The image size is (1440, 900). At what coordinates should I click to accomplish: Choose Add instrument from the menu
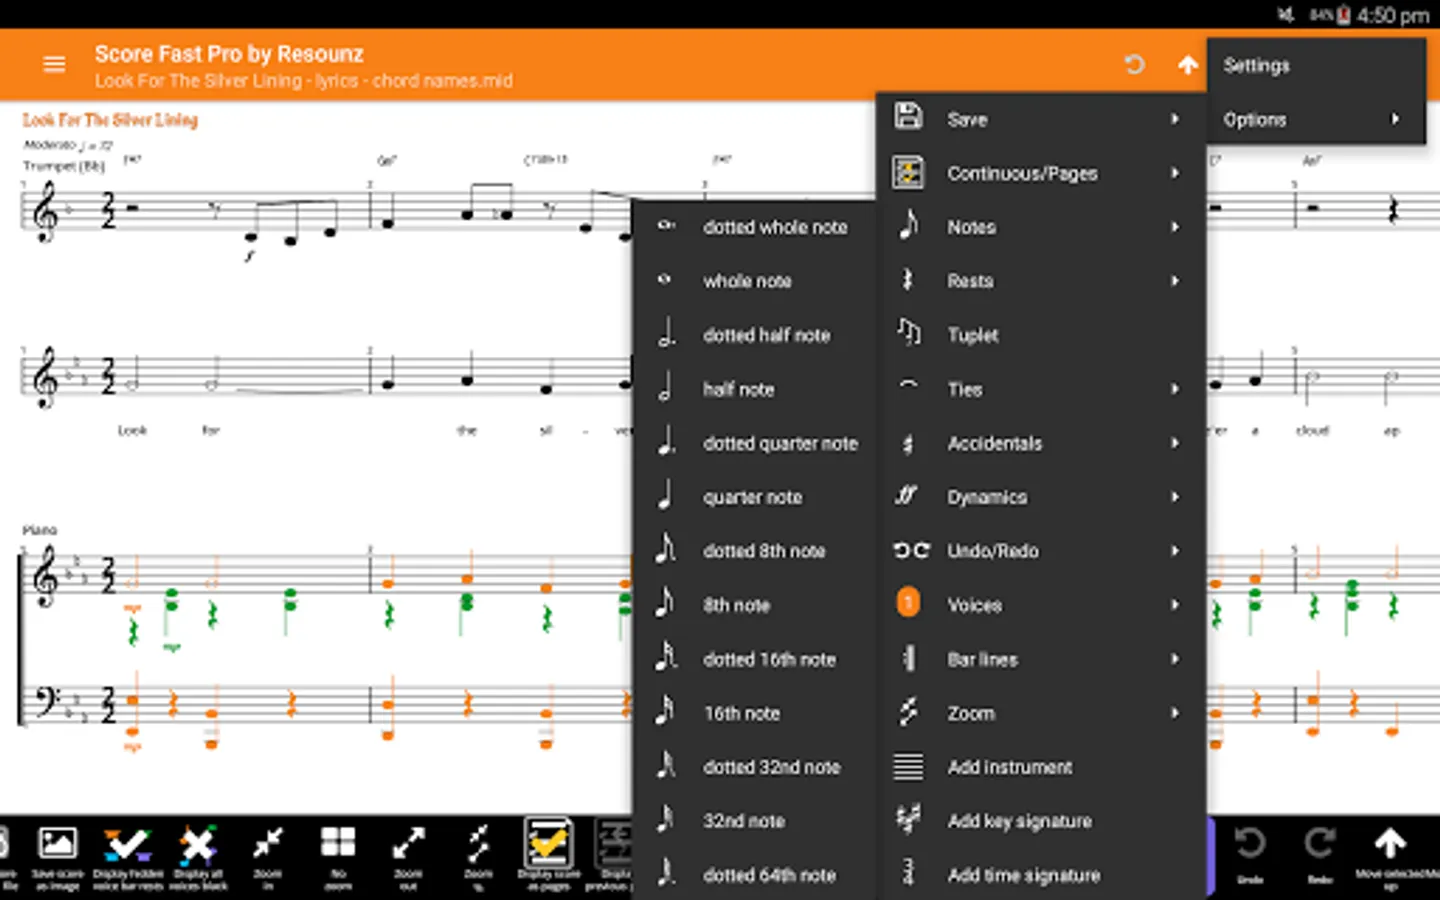coord(1009,767)
